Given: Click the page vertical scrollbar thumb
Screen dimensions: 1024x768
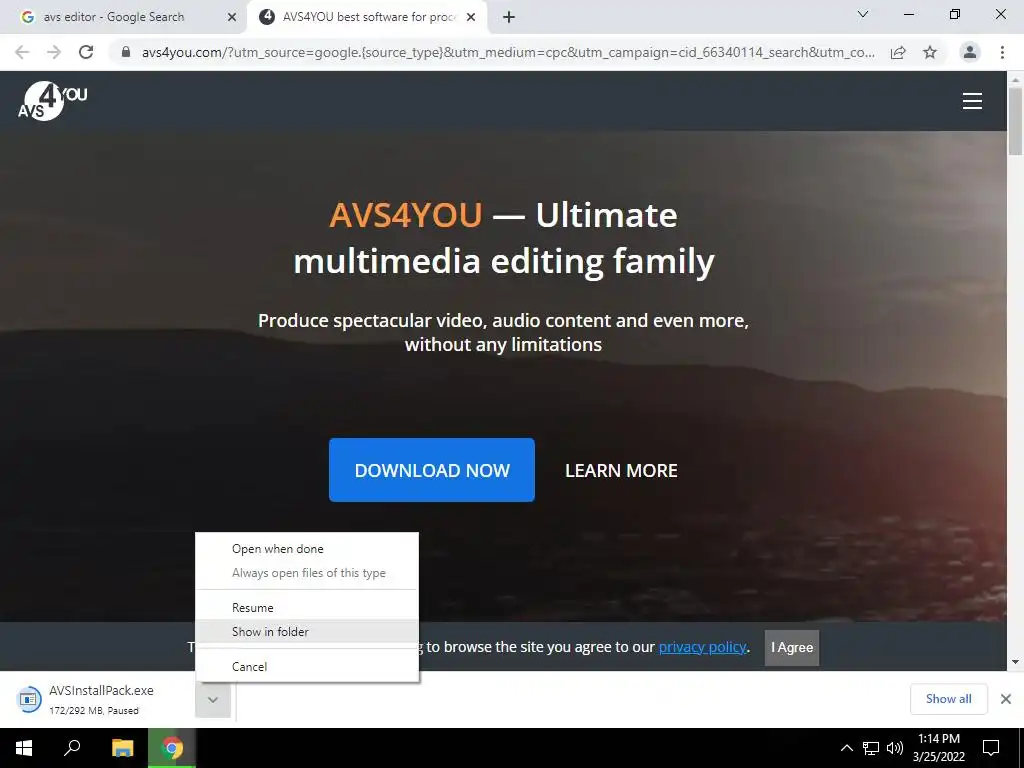Looking at the screenshot, I should (x=1015, y=121).
